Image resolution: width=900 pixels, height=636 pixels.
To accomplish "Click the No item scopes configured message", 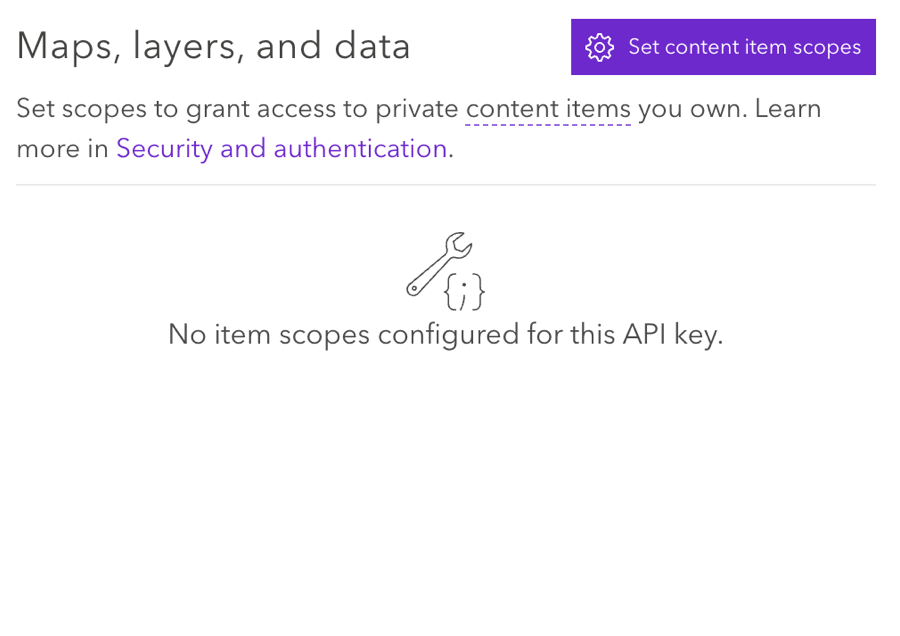I will (x=446, y=334).
